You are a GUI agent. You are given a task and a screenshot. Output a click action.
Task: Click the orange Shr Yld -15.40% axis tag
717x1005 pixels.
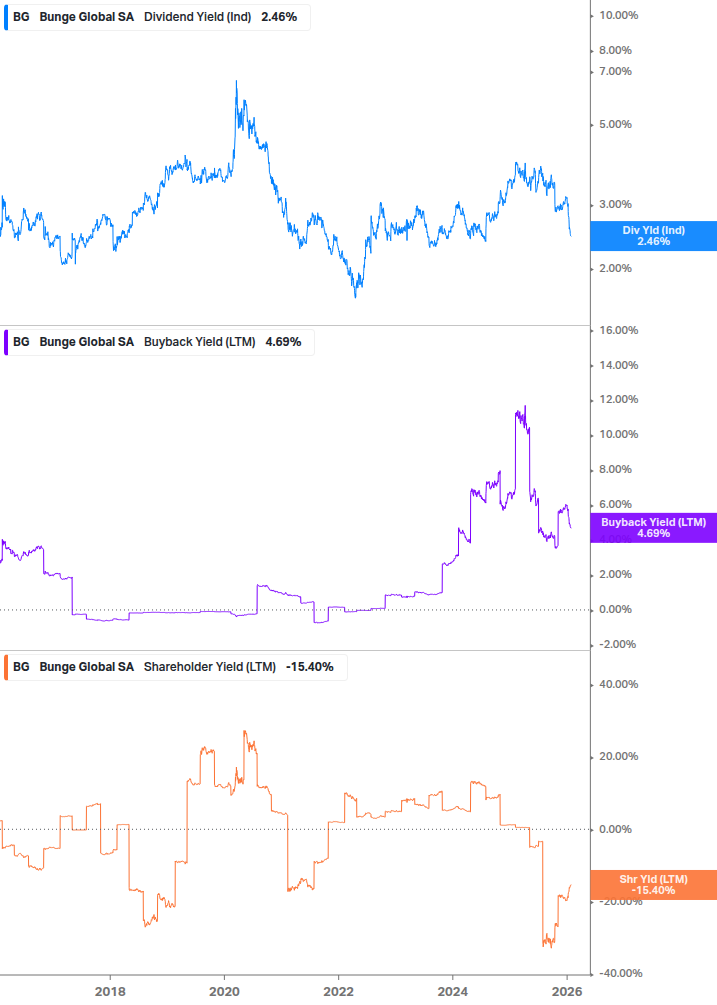tap(654, 885)
